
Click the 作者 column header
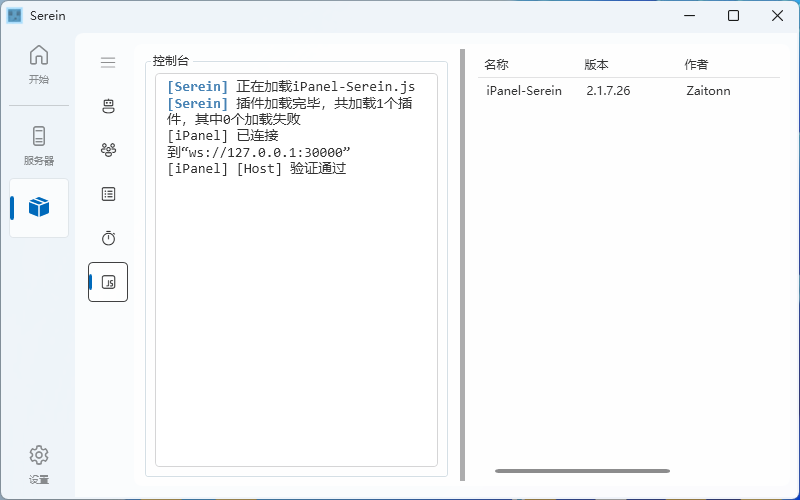pos(696,65)
